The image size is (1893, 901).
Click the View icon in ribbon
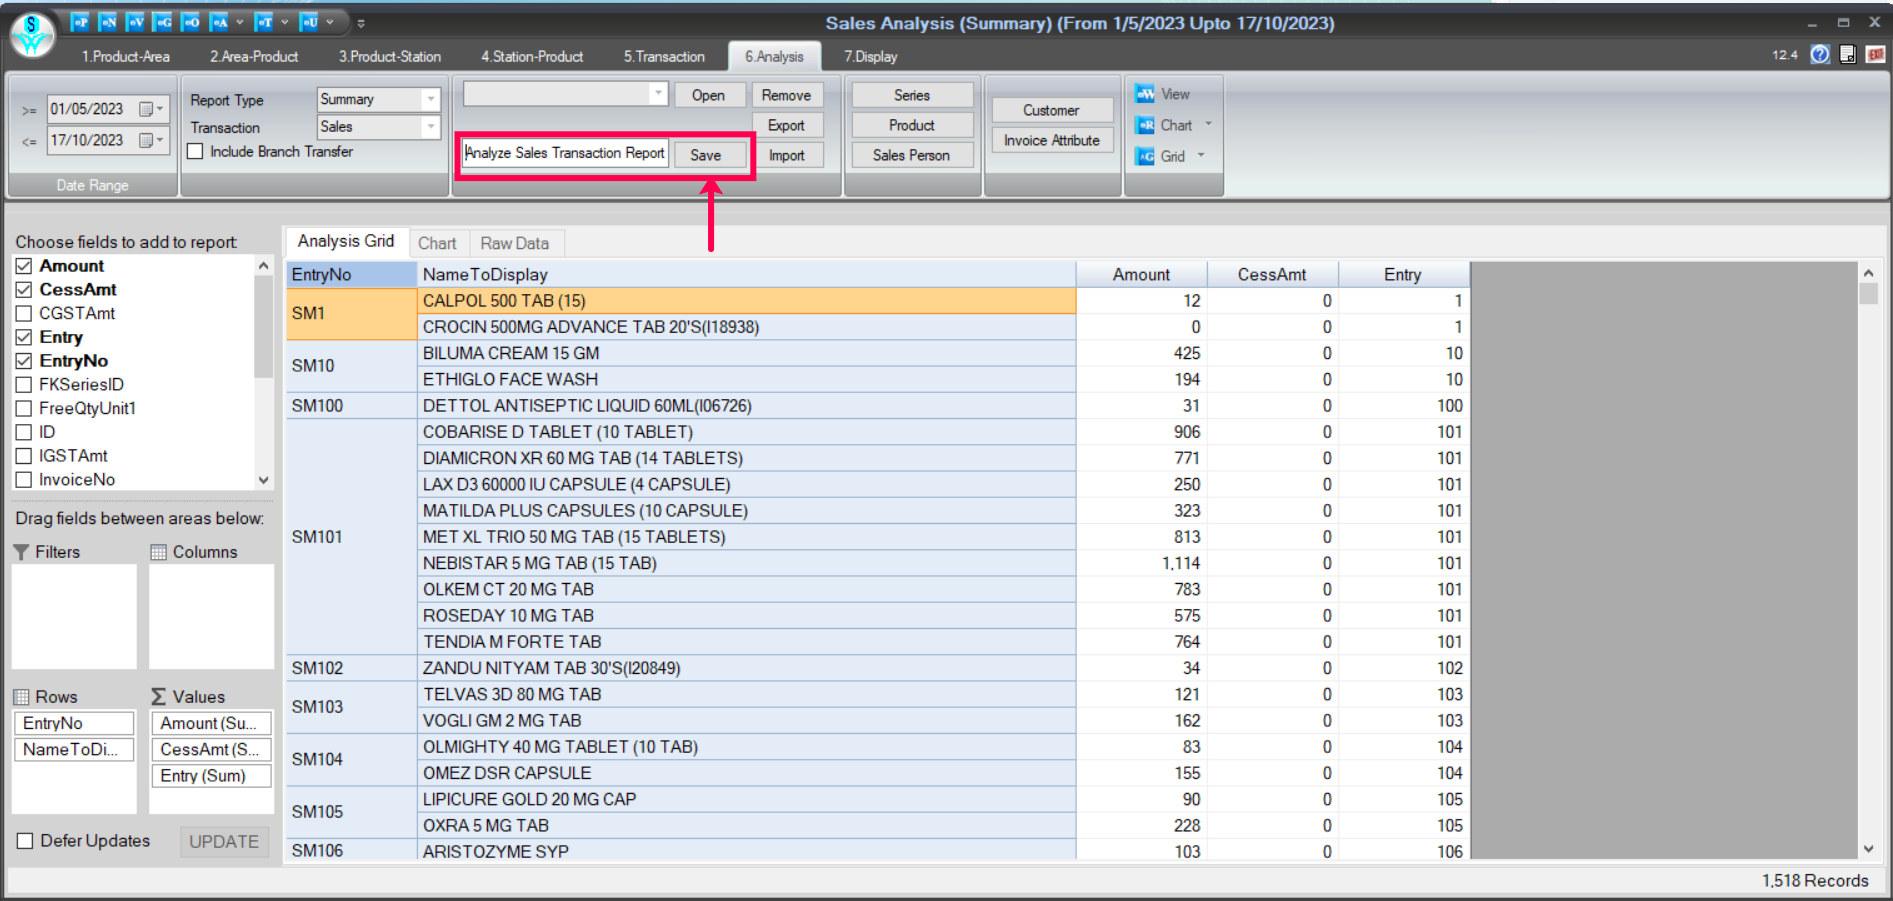pyautogui.click(x=1145, y=94)
